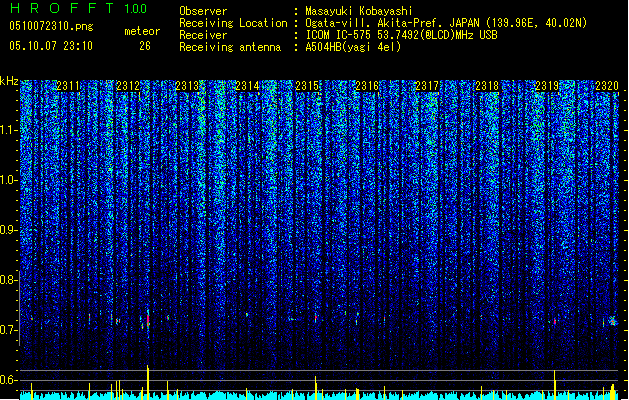
Task: Click the 0.6 frequency axis tick
Action: click(8, 380)
